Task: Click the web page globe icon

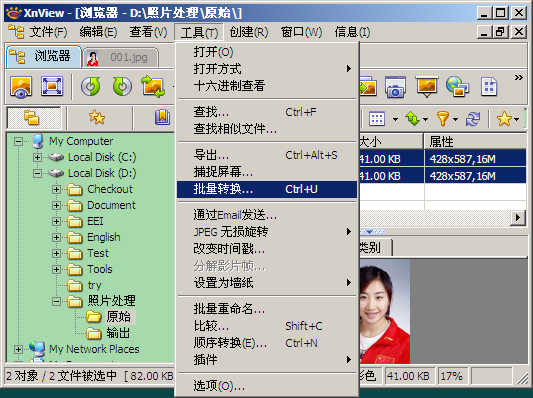Action: coord(458,86)
